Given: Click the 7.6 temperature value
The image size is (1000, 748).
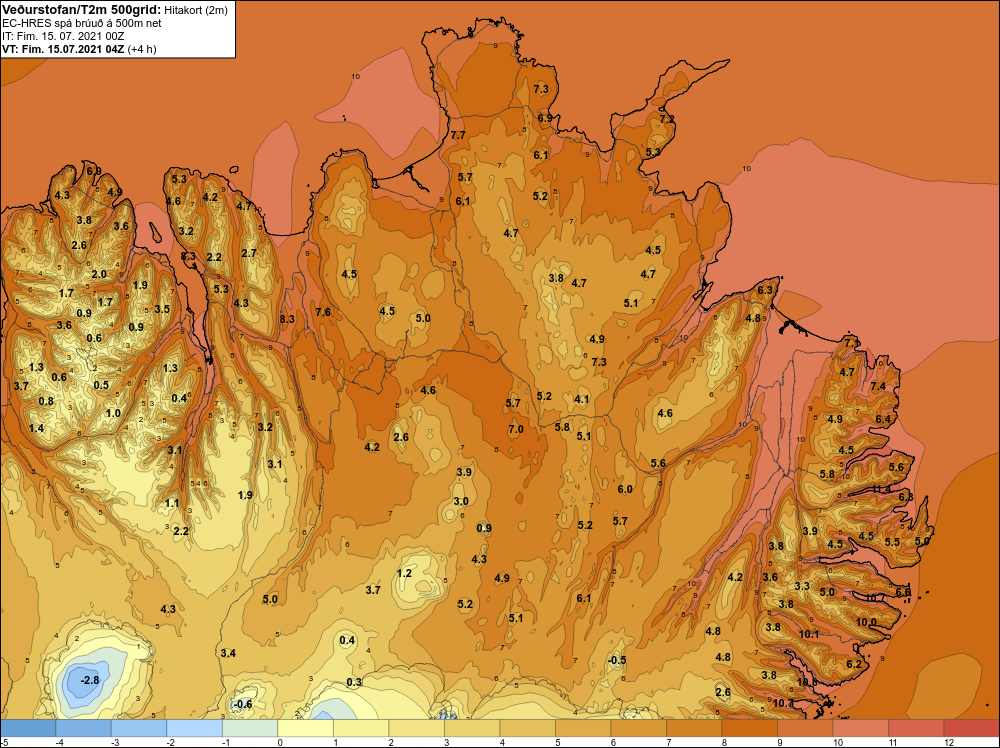Looking at the screenshot, I should [x=323, y=312].
